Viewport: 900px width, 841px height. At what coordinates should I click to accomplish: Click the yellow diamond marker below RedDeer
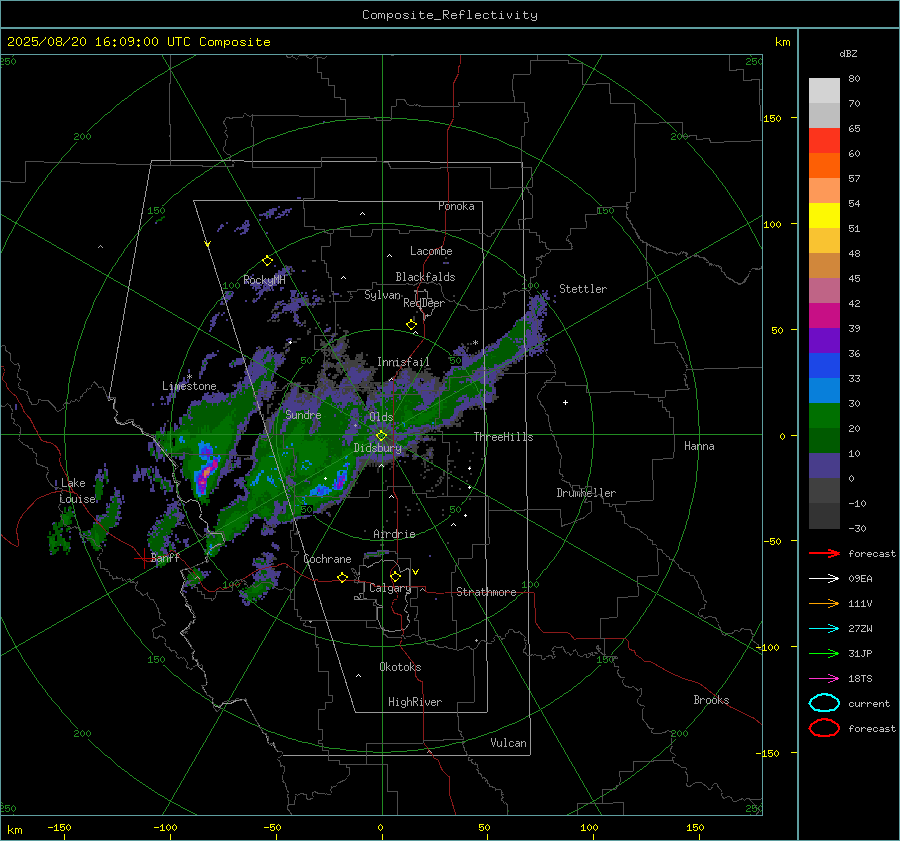coord(411,324)
